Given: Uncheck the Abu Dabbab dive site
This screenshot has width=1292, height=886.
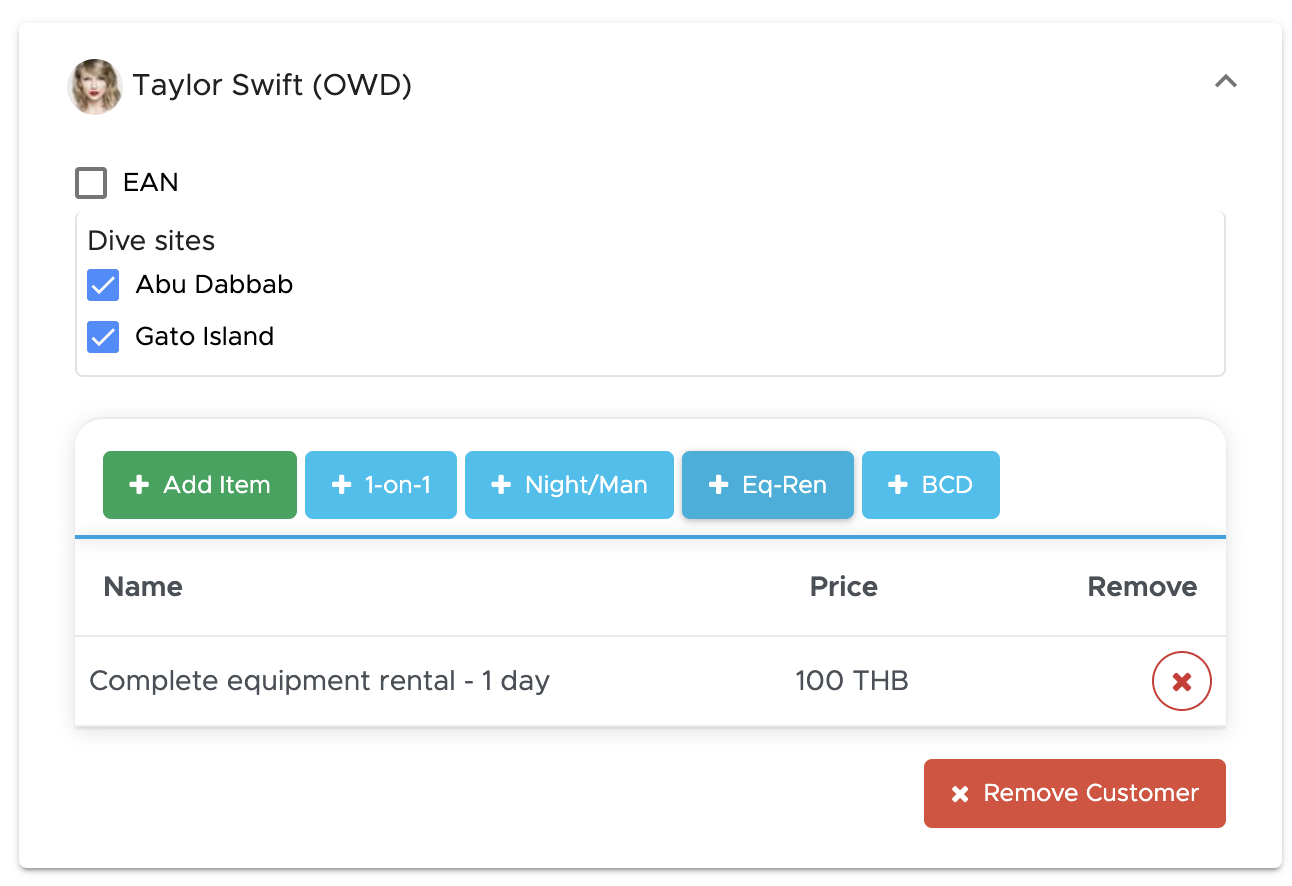Looking at the screenshot, I should [103, 285].
